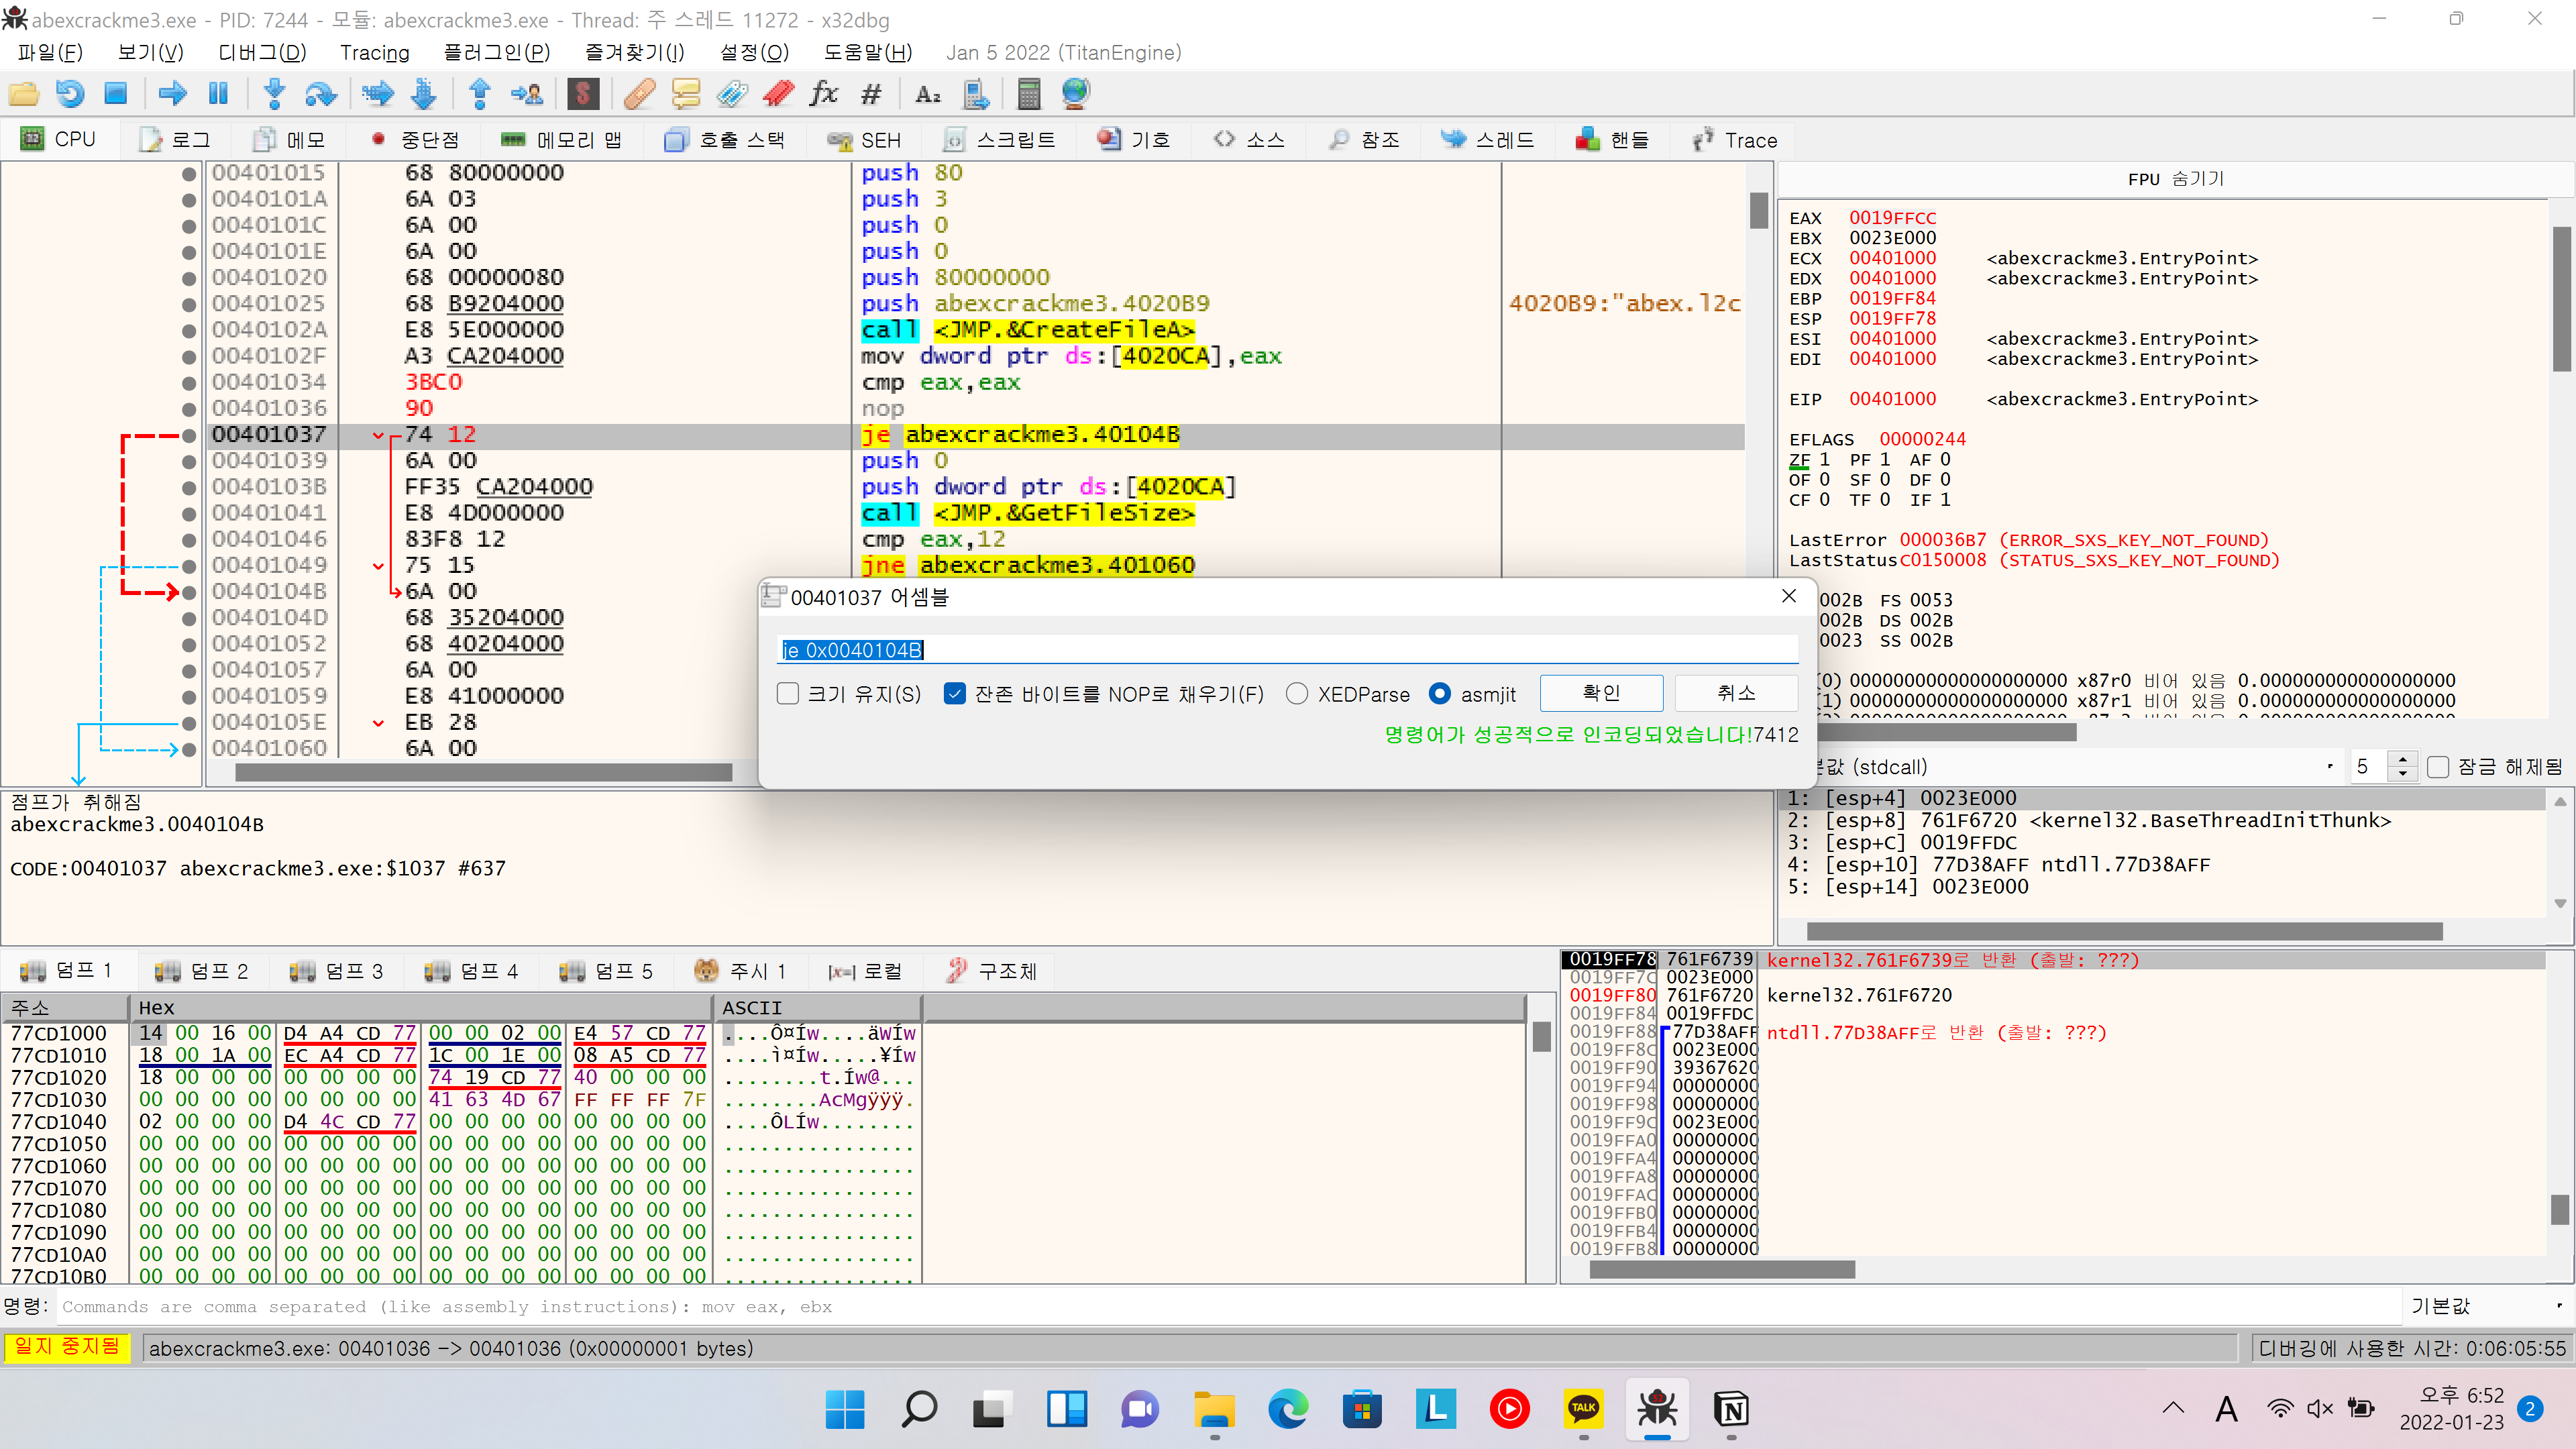Toggle breakpoint dot at address 00401015
Image resolution: width=2576 pixels, height=1449 pixels.
click(x=189, y=173)
